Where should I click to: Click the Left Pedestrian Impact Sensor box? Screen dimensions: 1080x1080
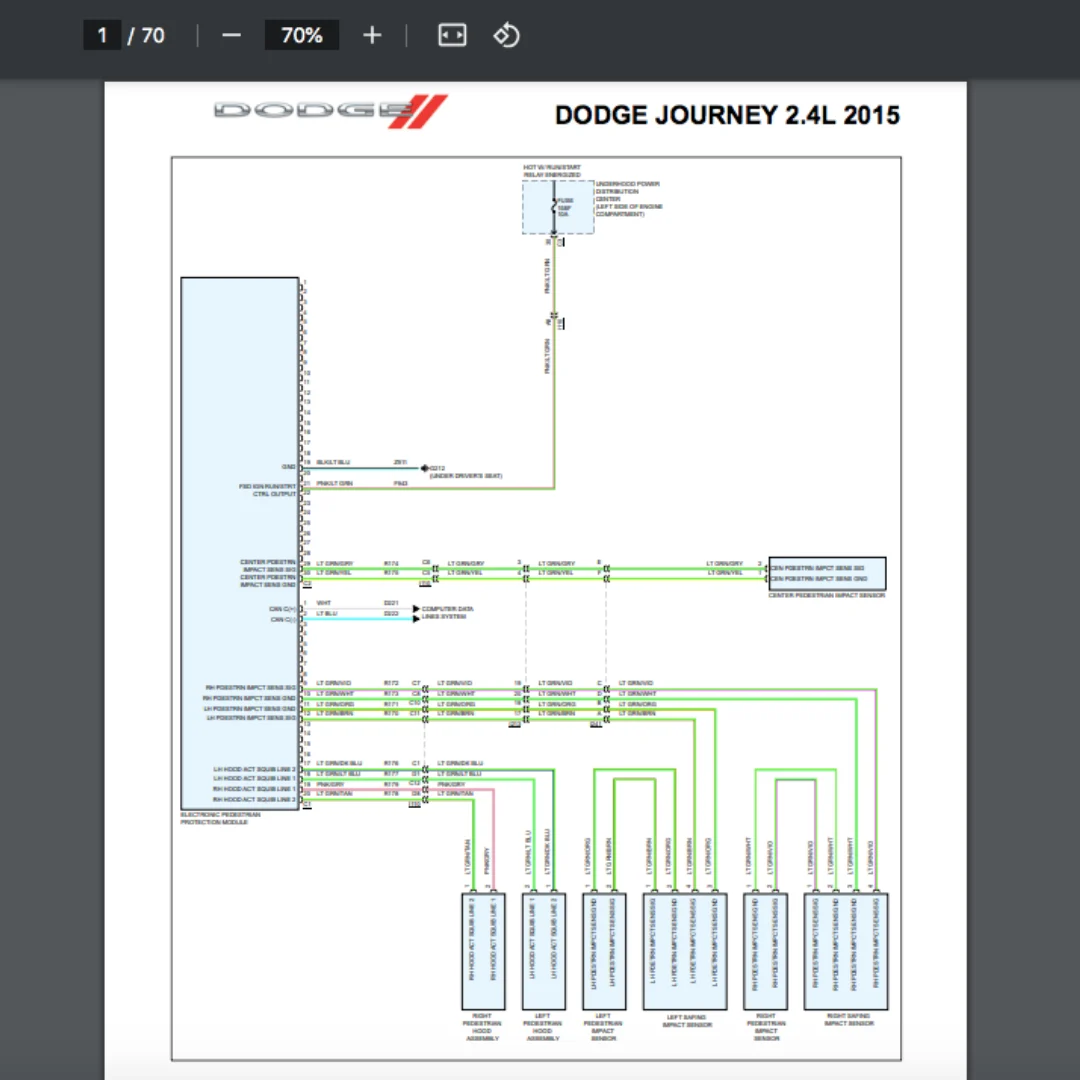[x=604, y=951]
